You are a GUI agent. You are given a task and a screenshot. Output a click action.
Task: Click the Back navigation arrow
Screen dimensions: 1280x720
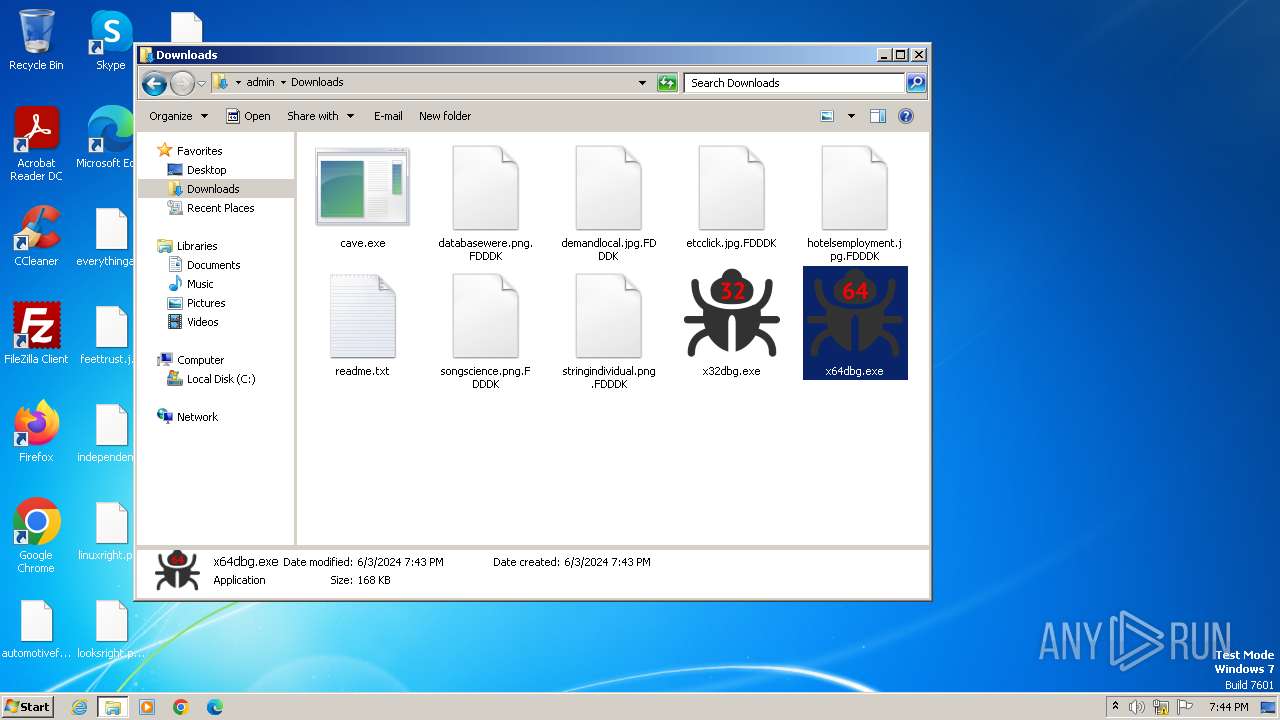(154, 83)
